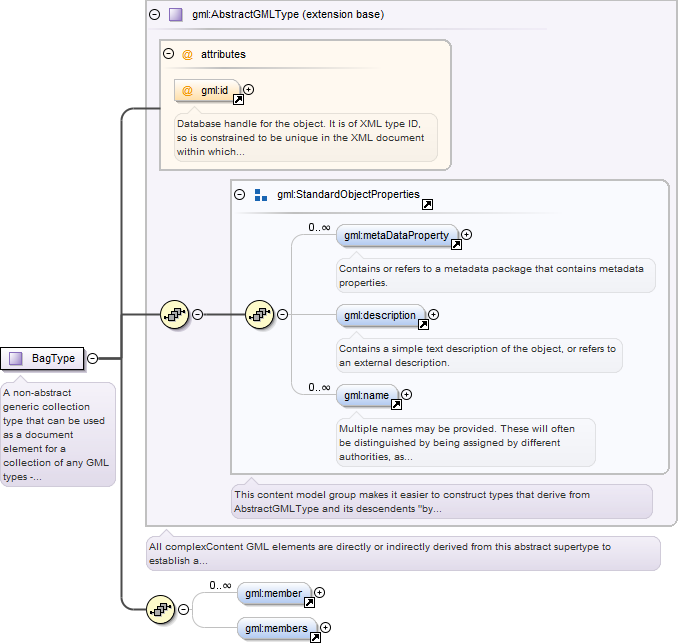Click the reference arrow icon on gml:StandardObjectProperties
679x644 pixels.
[x=427, y=204]
